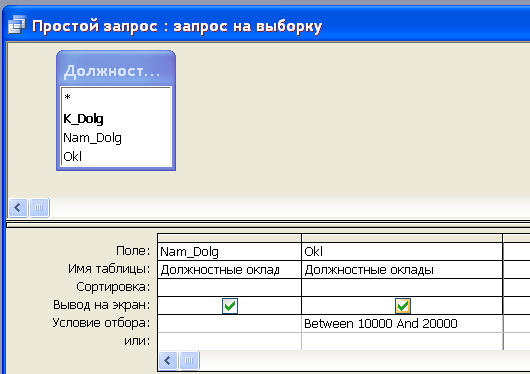Click the или cell for Okl column
Image resolution: width=530 pixels, height=374 pixels.
[x=402, y=342]
